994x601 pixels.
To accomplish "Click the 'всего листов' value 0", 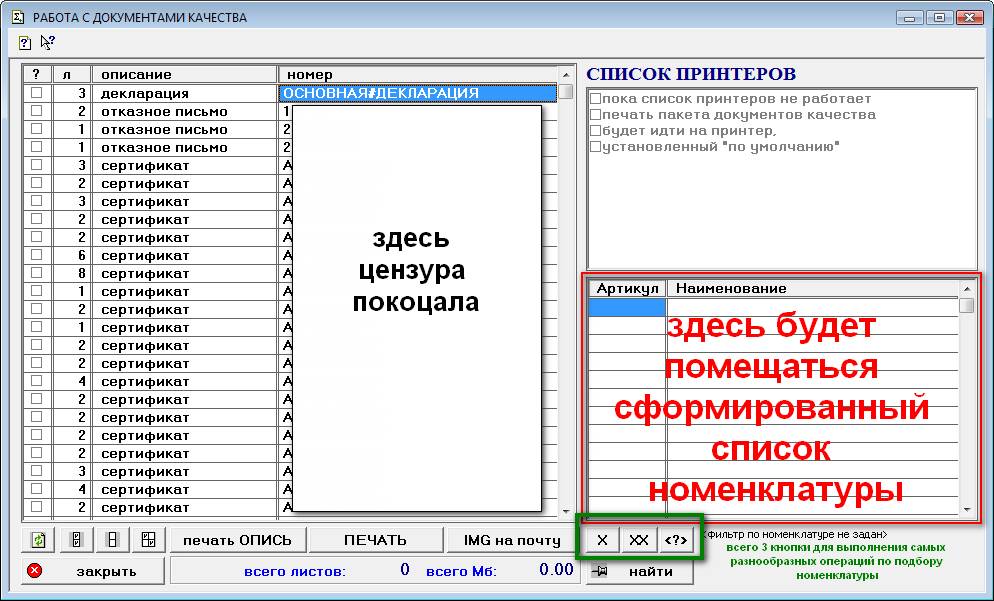I will click(404, 569).
